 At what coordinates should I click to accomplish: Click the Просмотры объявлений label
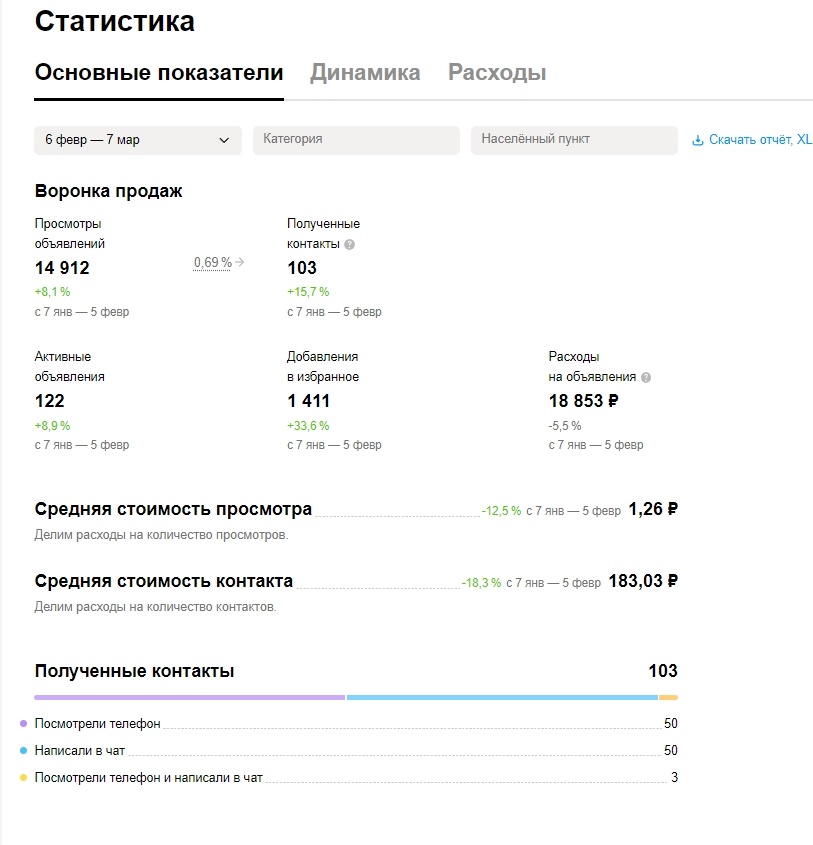(70, 234)
